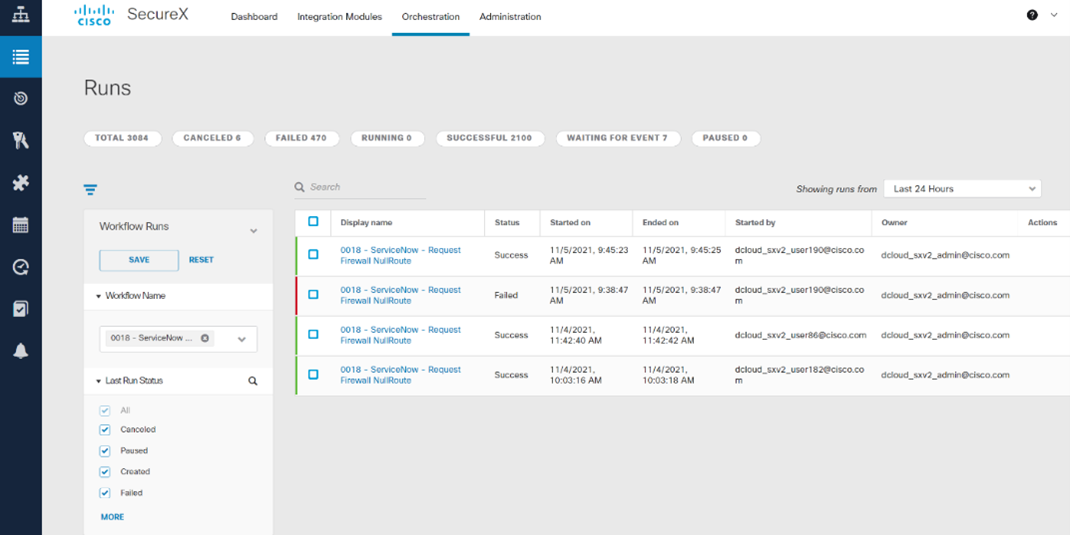Filter by the TOTAL 3084 pill
This screenshot has height=535, width=1070.
[x=123, y=138]
